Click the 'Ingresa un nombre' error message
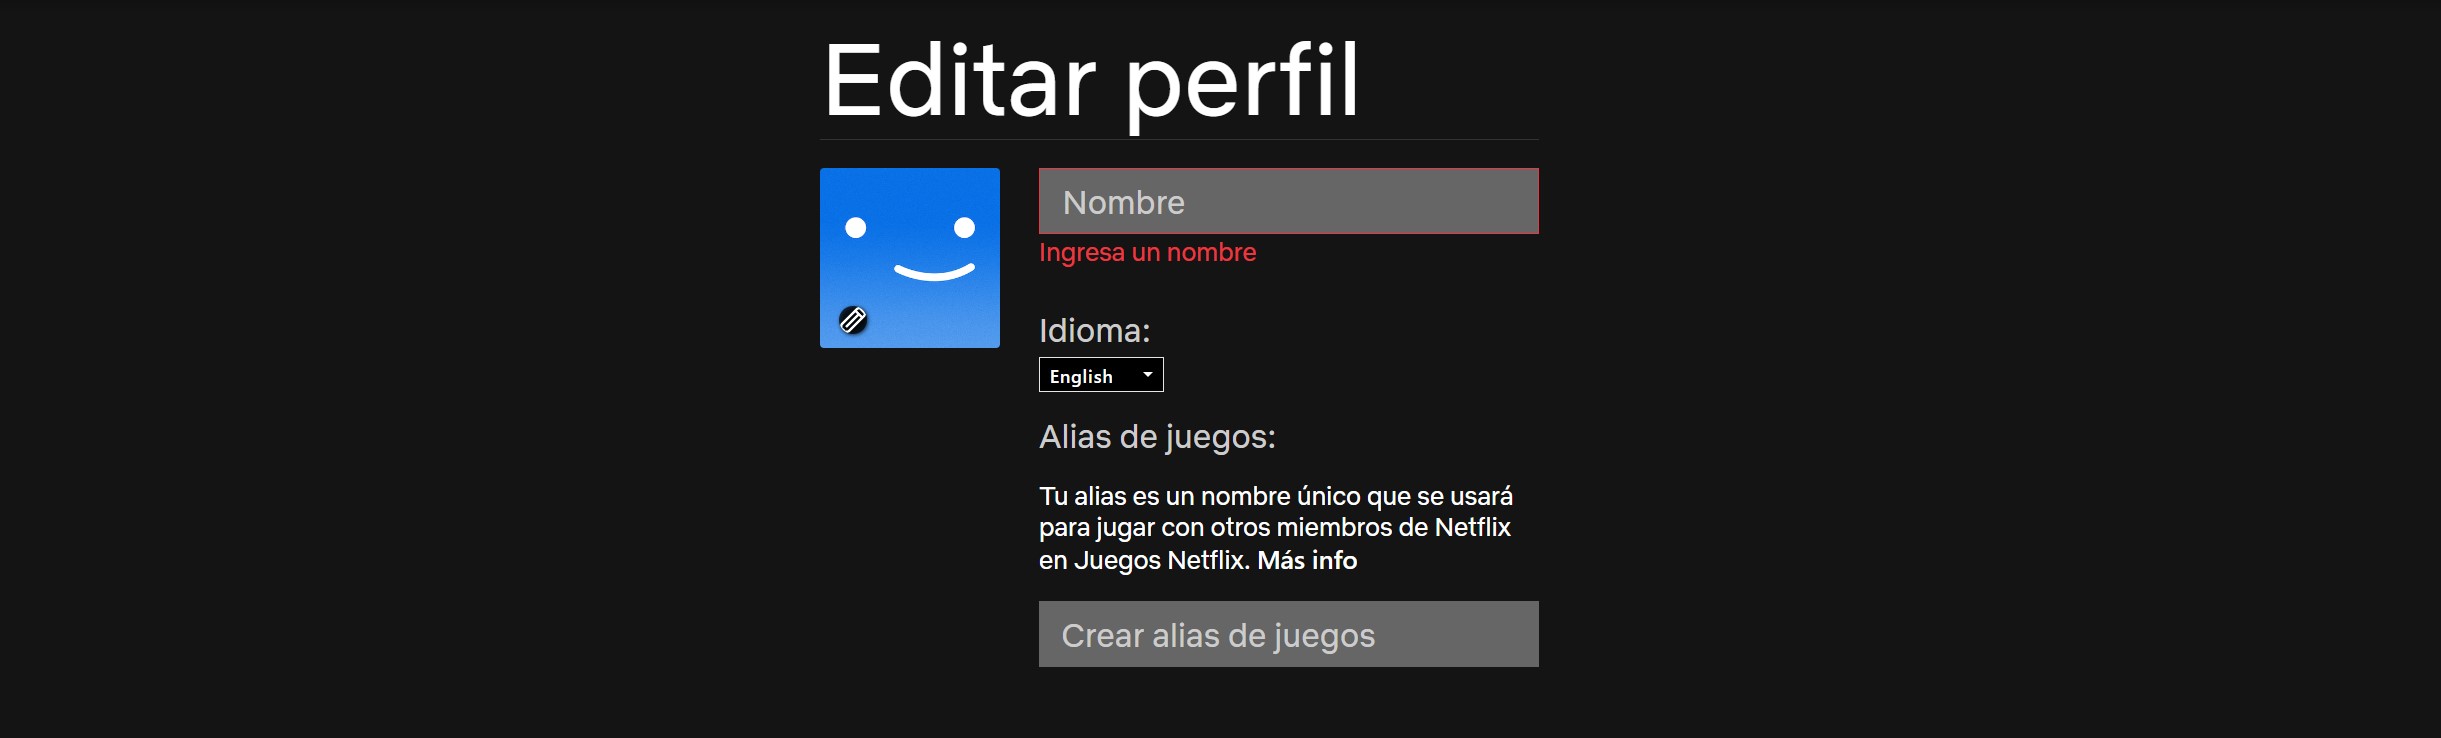Image resolution: width=2441 pixels, height=738 pixels. click(x=1147, y=253)
